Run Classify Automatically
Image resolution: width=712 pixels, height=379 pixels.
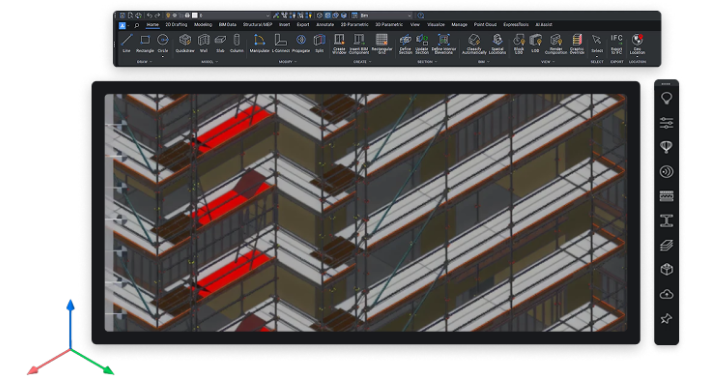point(474,44)
